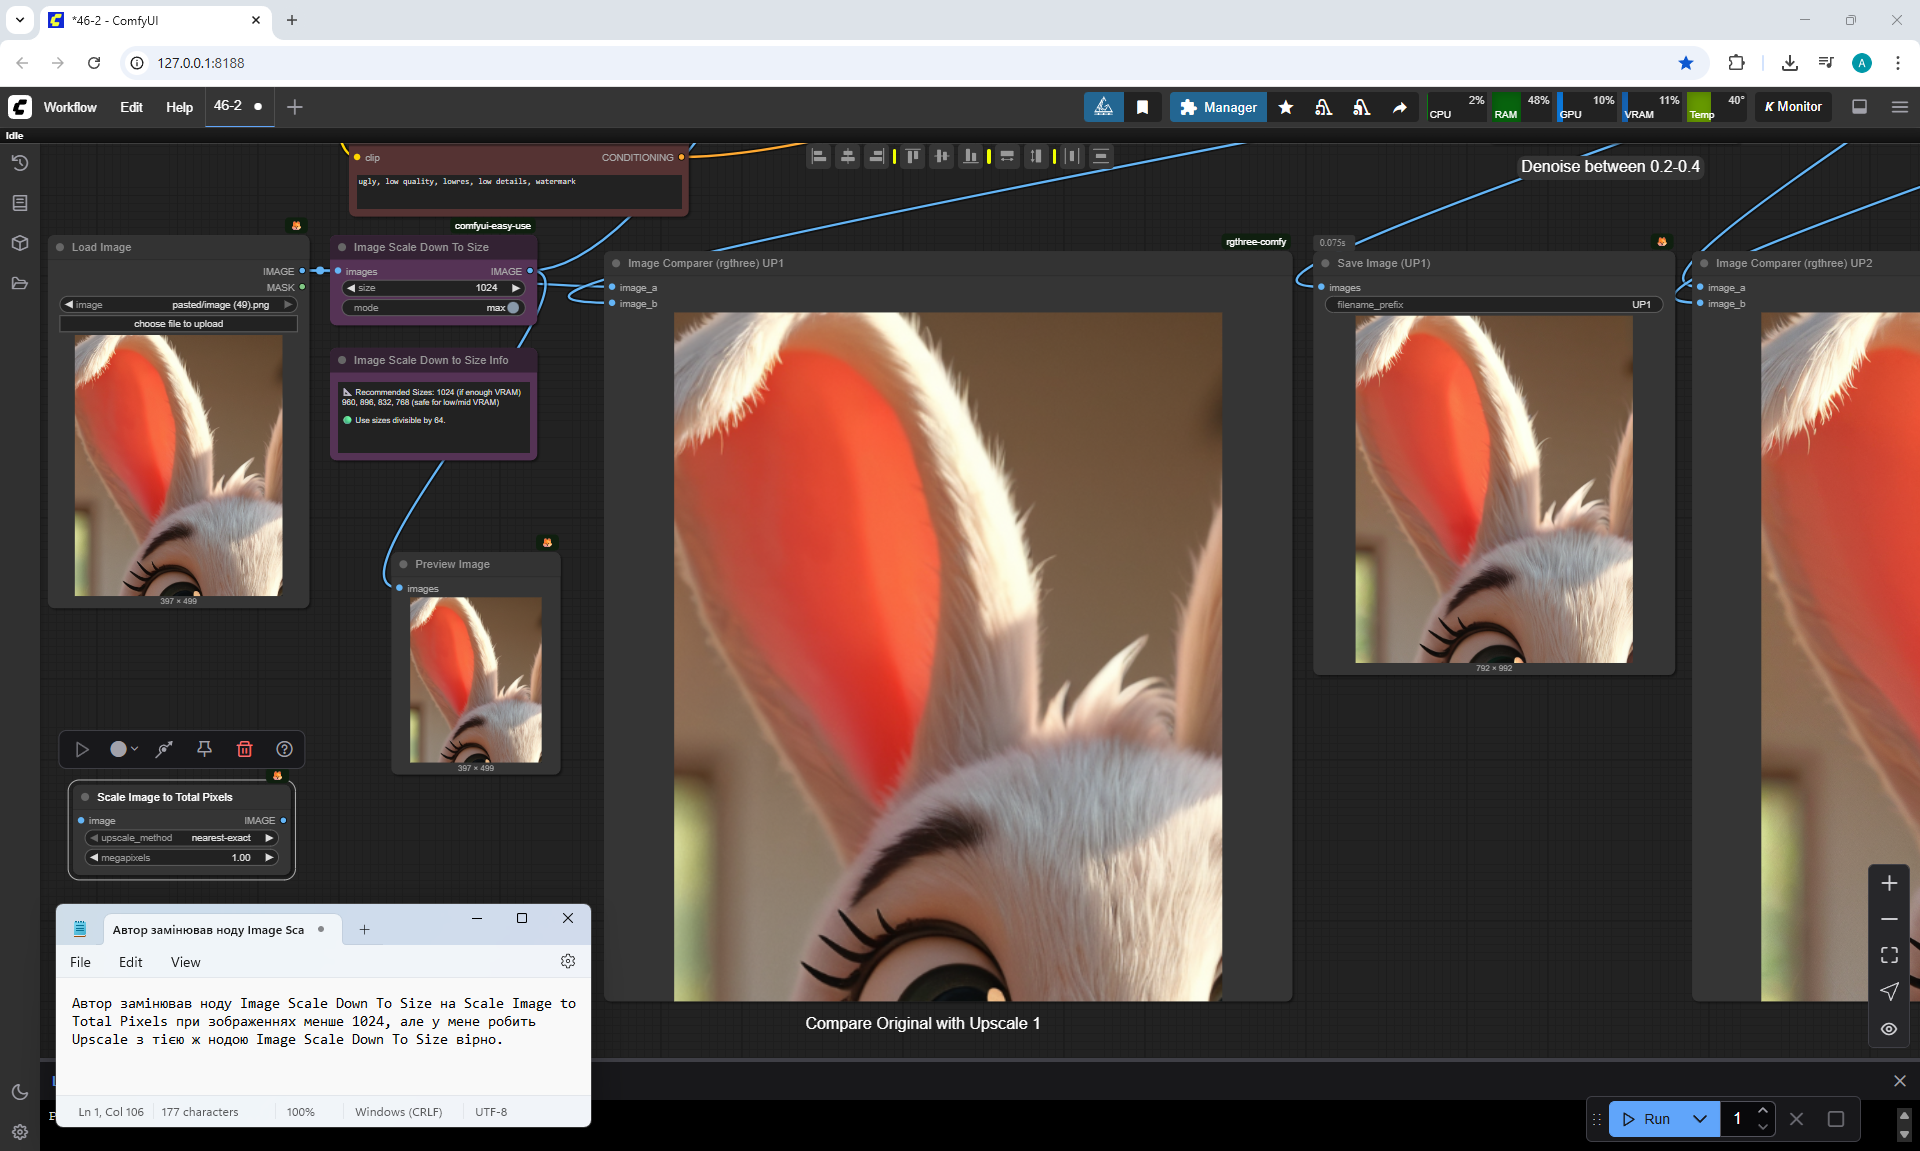
Task: Expand the Run button dropdown arrow
Action: coord(1699,1119)
